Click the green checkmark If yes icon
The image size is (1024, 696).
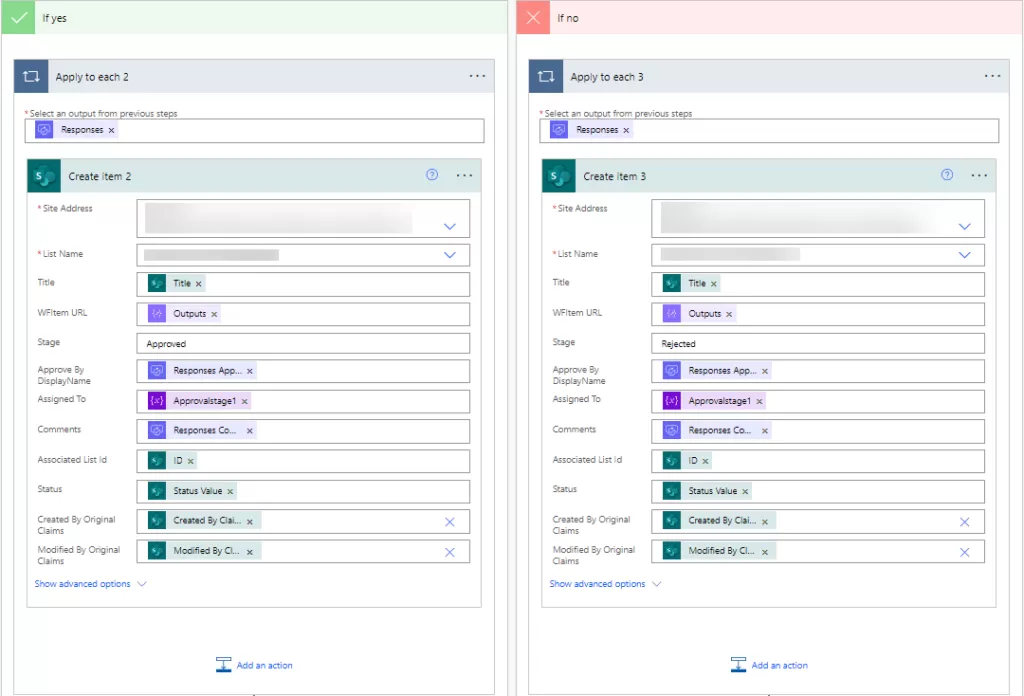18,17
